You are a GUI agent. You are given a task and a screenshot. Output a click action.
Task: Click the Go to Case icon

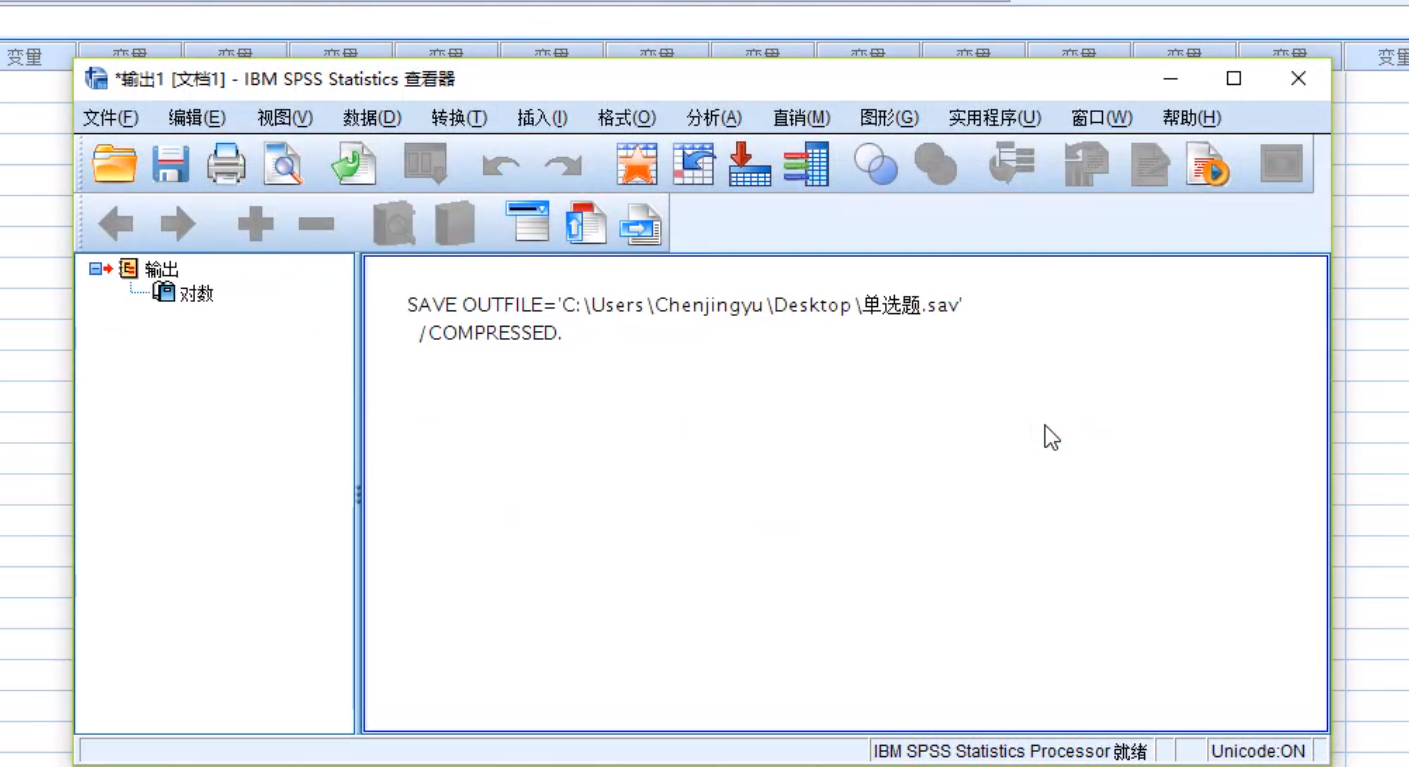pyautogui.click(x=693, y=164)
